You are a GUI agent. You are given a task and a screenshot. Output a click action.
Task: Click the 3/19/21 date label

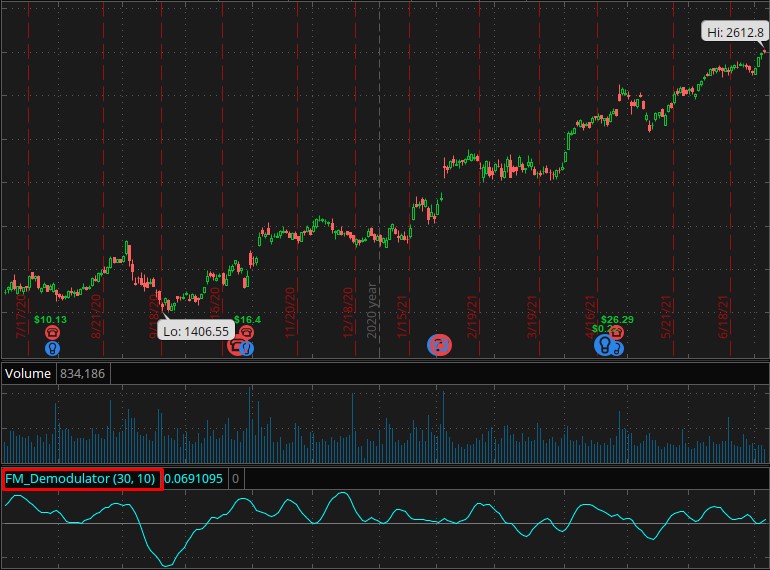click(x=533, y=313)
